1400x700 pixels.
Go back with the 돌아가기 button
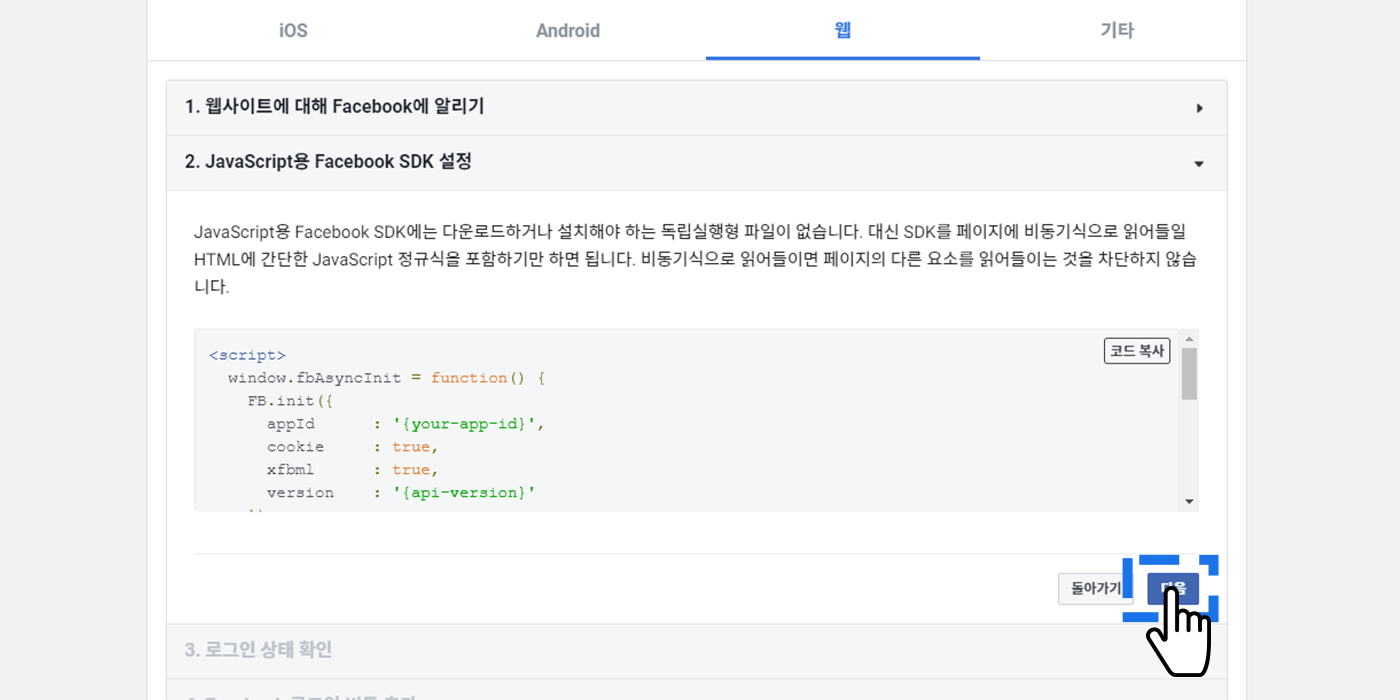[x=1096, y=589]
